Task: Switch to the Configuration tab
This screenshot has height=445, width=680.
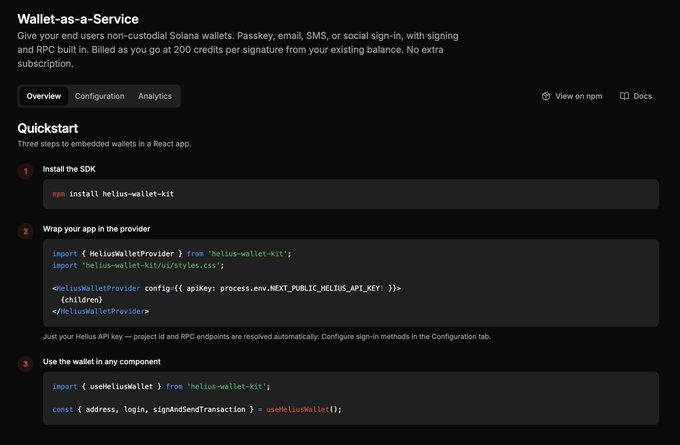Action: pos(99,96)
